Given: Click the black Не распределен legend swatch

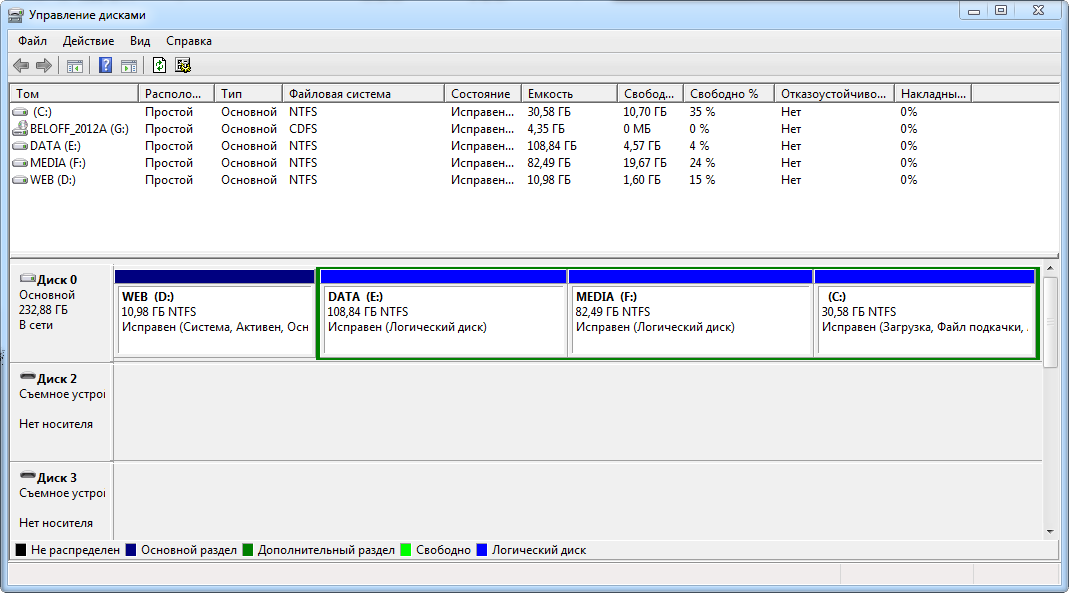Looking at the screenshot, I should (20, 550).
